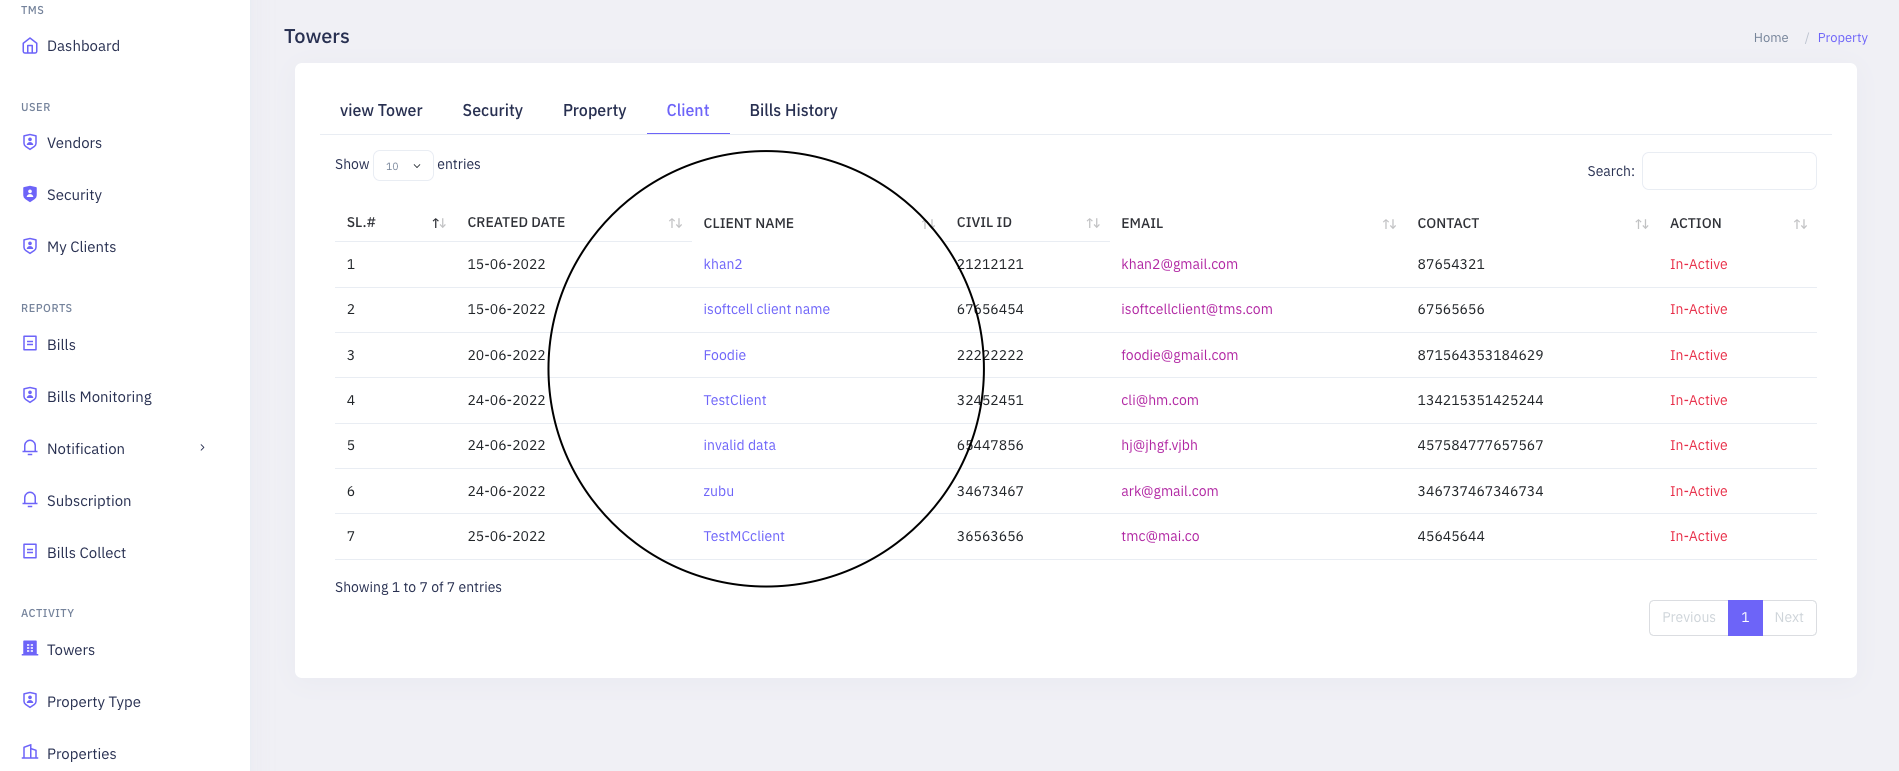
Task: Click the My Clients sidebar icon
Action: tap(30, 246)
